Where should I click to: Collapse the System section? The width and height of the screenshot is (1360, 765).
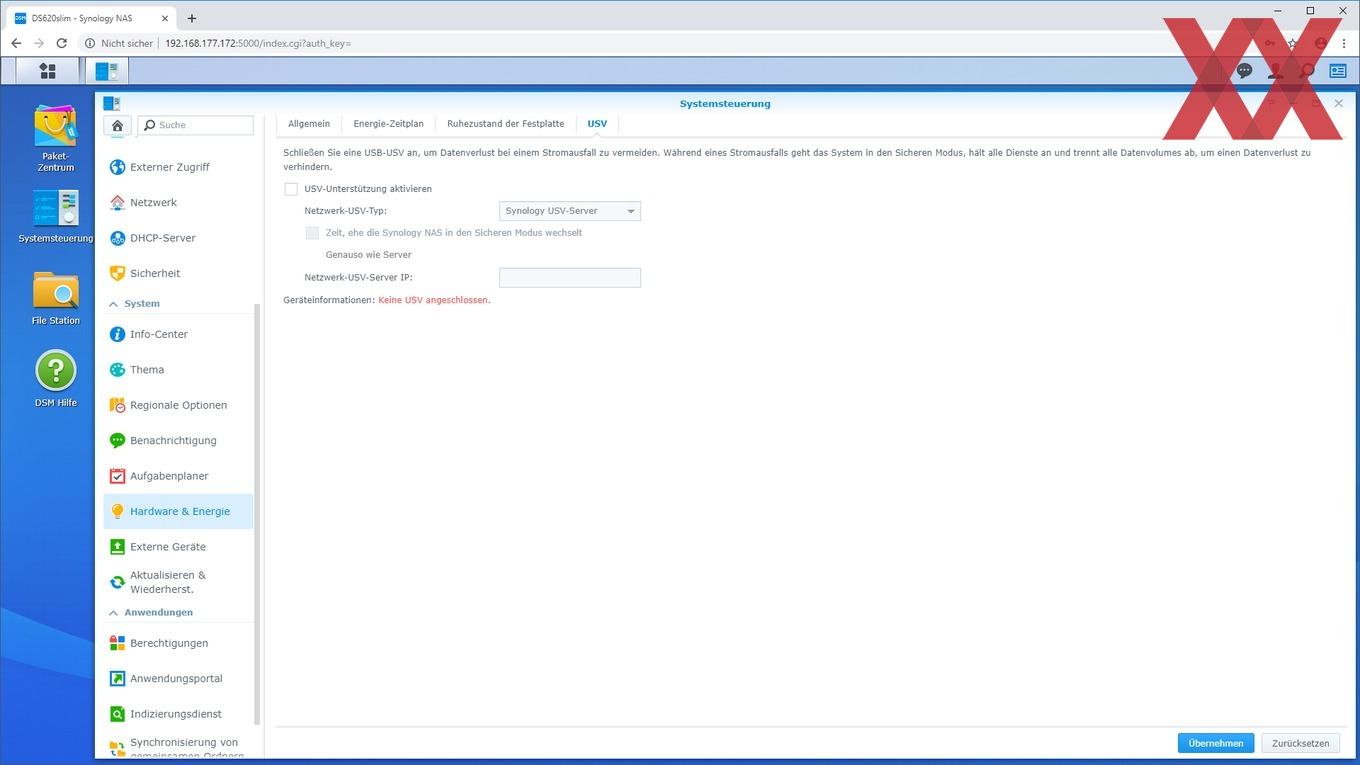tap(113, 304)
